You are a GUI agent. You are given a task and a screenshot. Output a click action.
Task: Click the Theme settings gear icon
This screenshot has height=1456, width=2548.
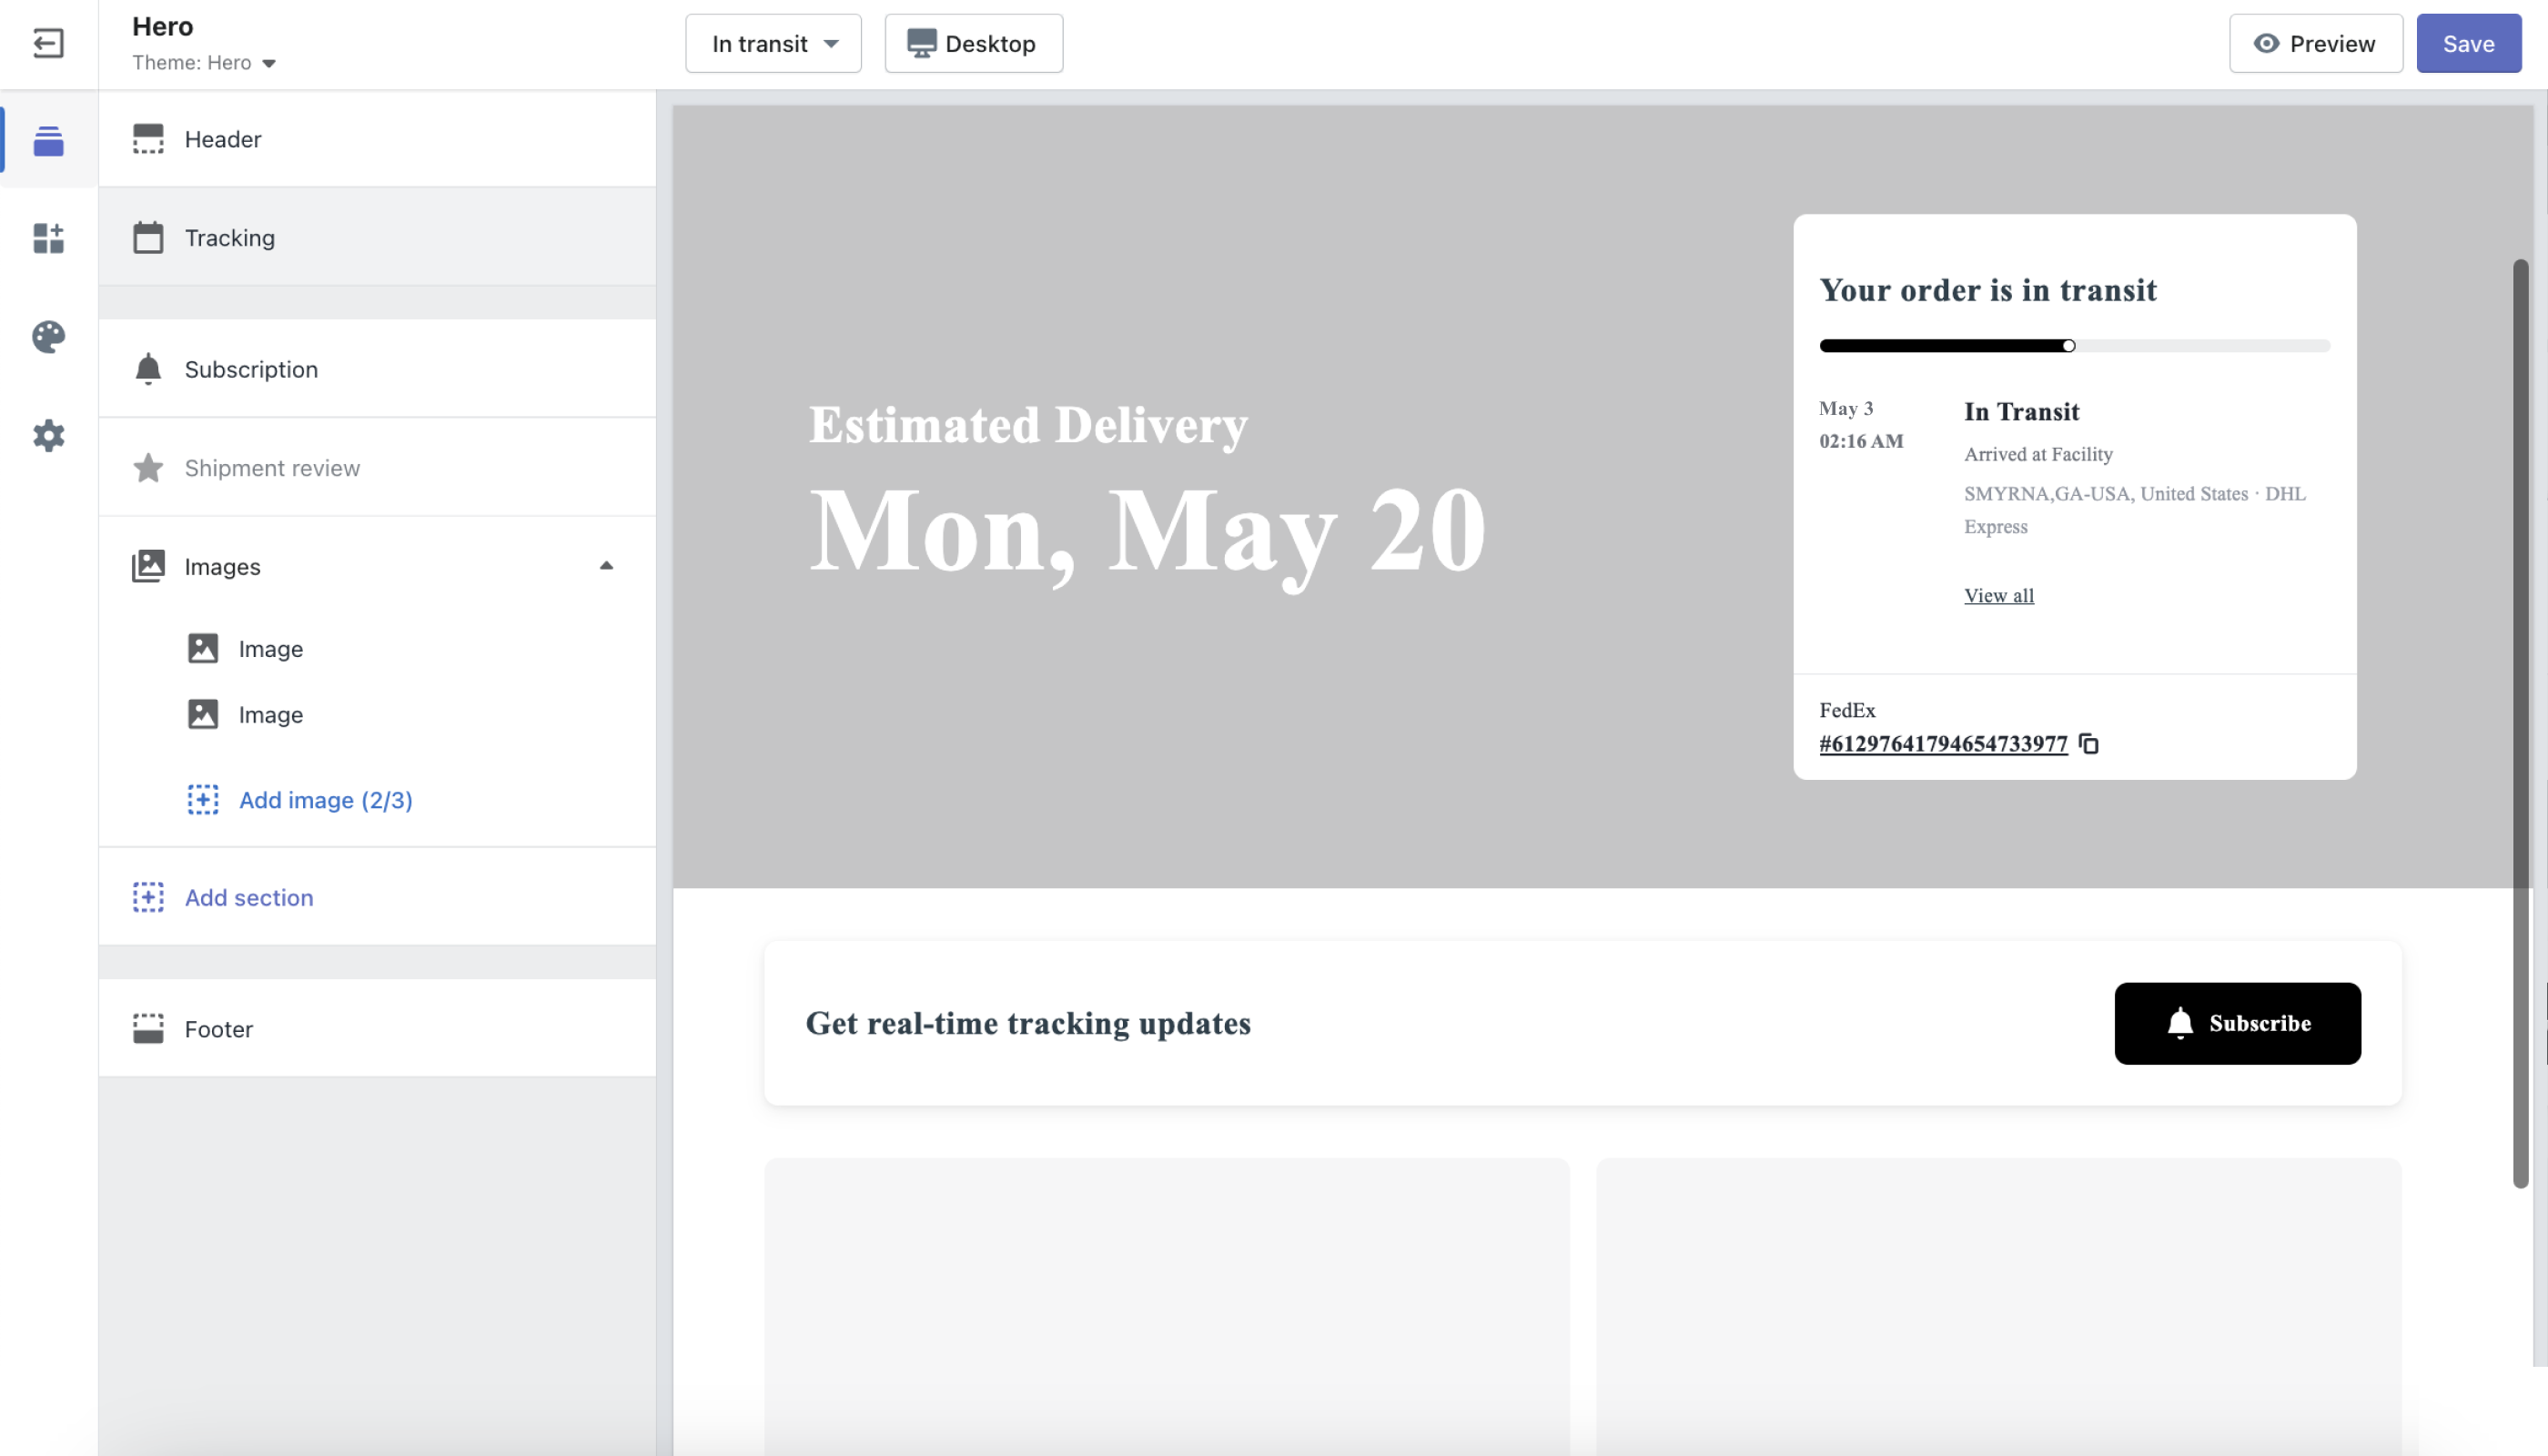(47, 434)
